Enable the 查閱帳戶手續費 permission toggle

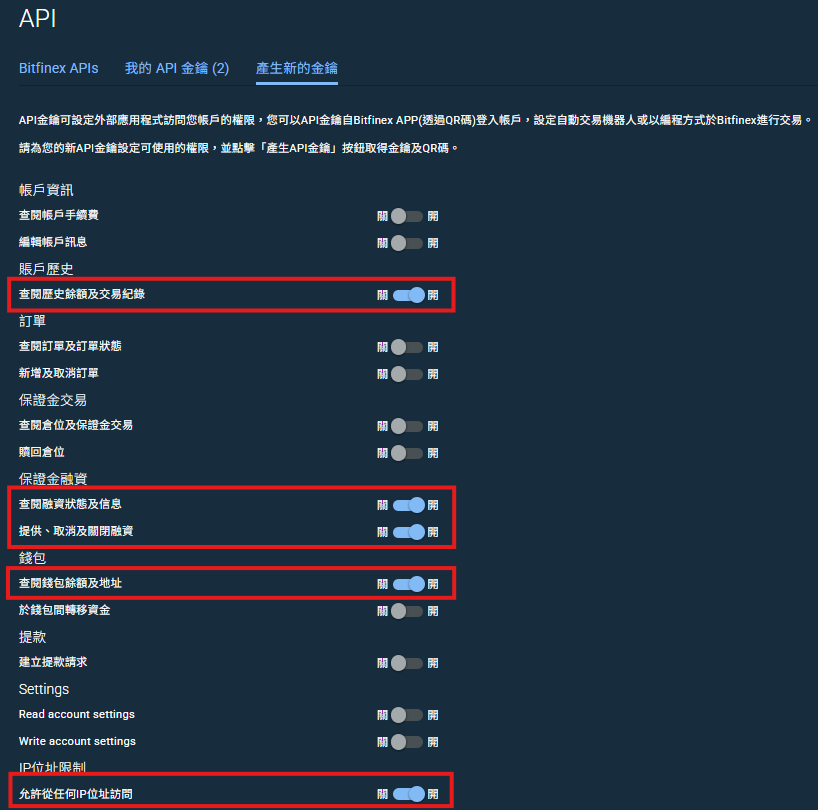(x=408, y=215)
